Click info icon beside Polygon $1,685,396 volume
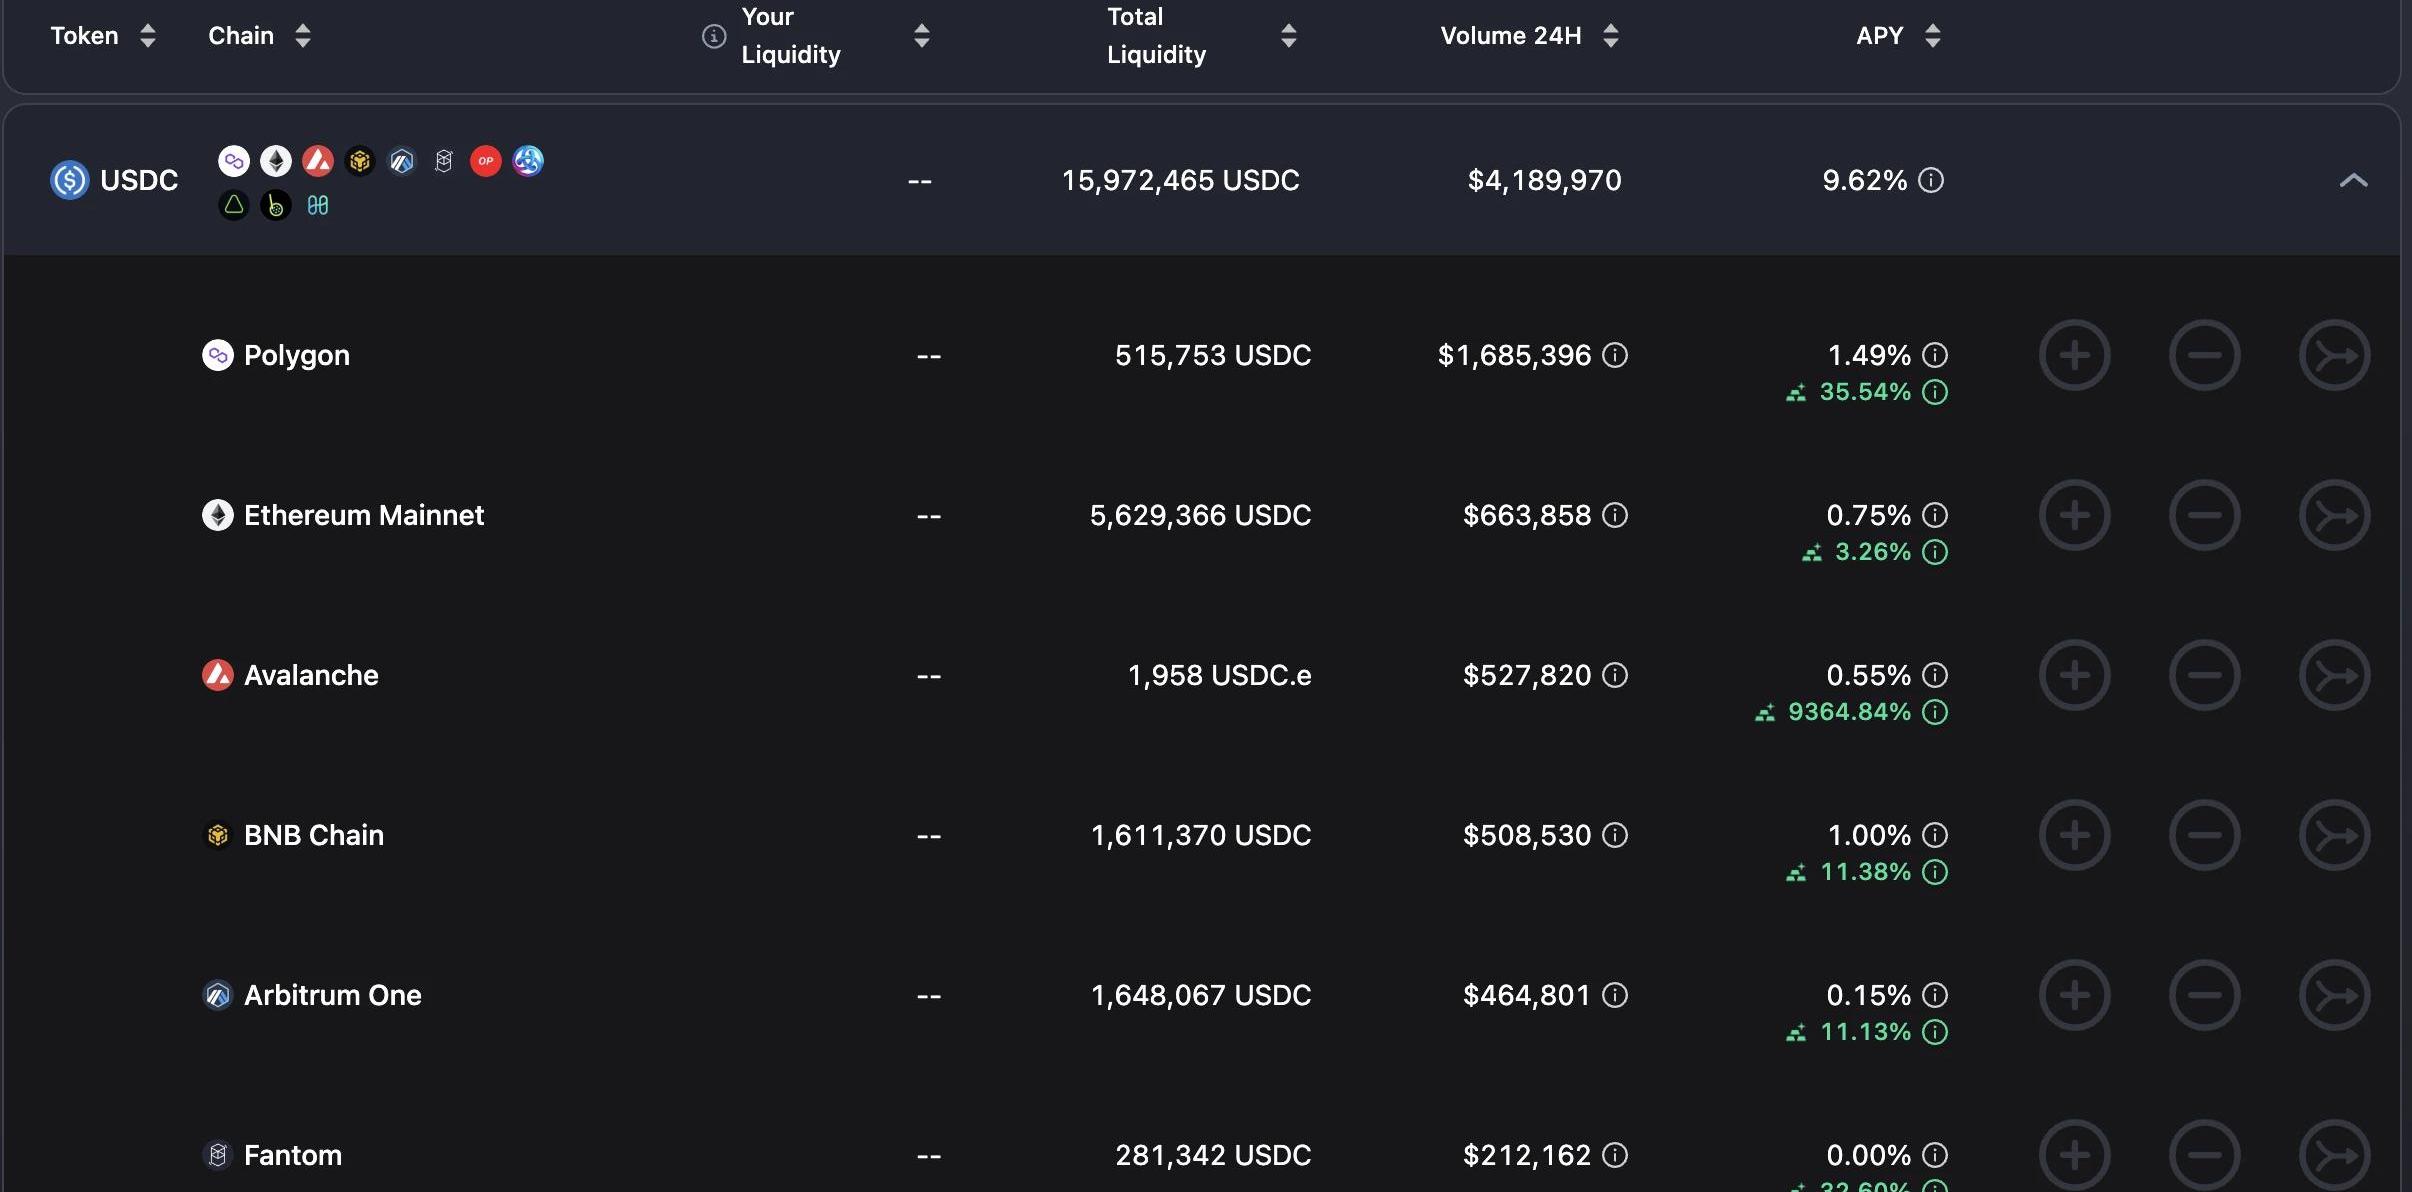Image resolution: width=2412 pixels, height=1192 pixels. [x=1615, y=355]
